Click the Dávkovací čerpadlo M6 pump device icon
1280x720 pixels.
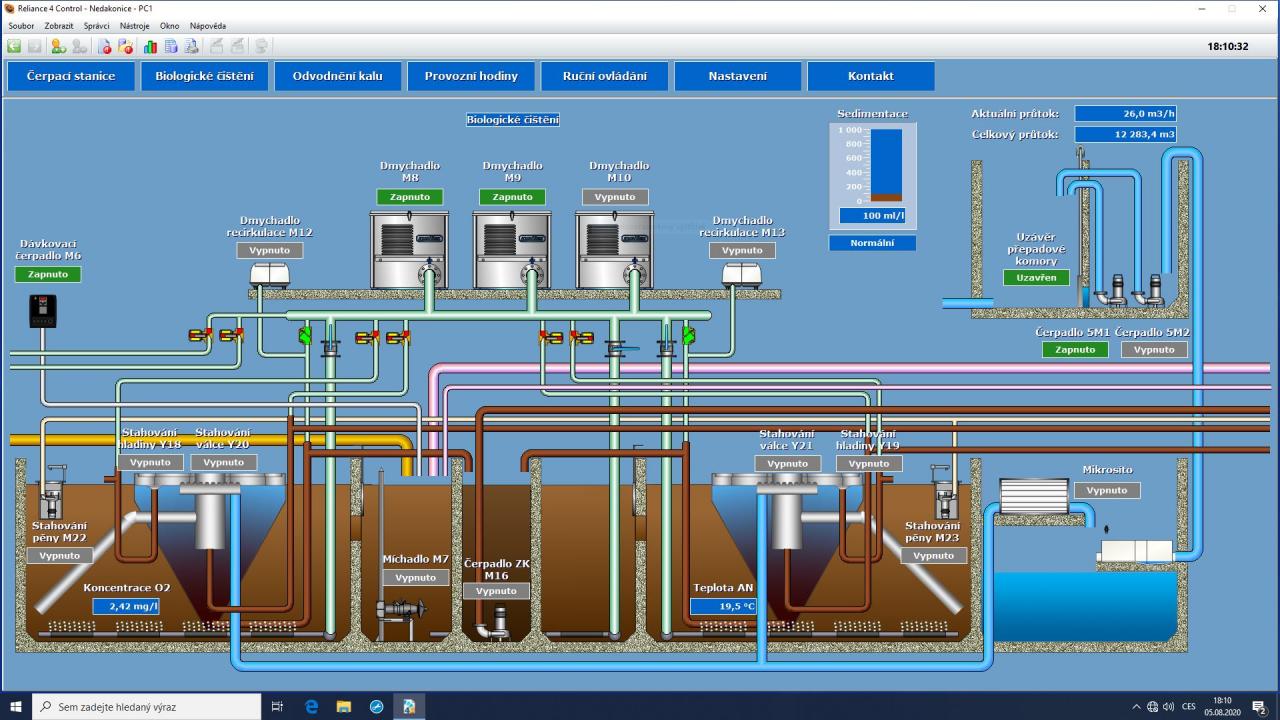42,311
